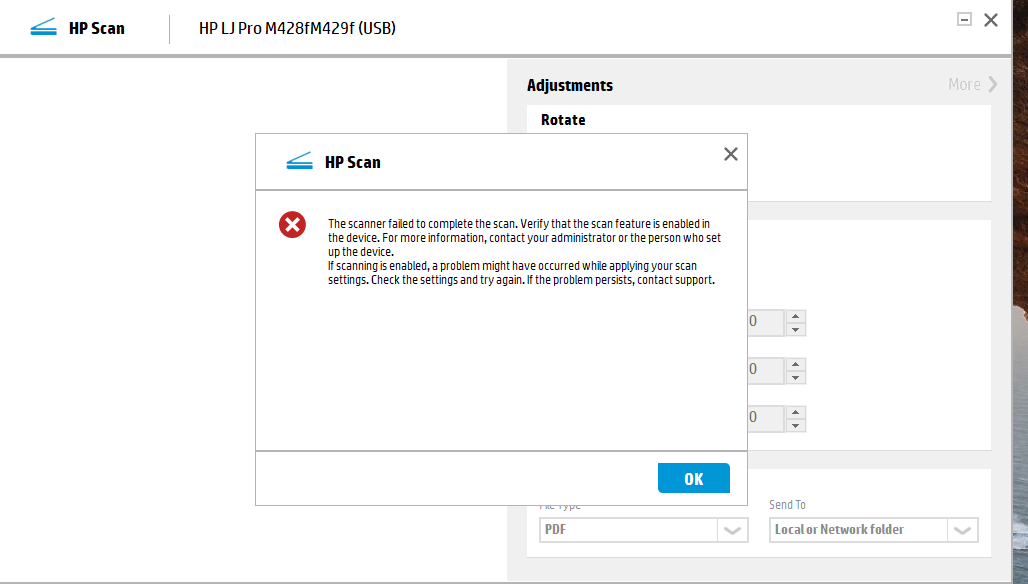Click the HP Scan scanner logo in main window header
The height and width of the screenshot is (584, 1028).
(44, 28)
